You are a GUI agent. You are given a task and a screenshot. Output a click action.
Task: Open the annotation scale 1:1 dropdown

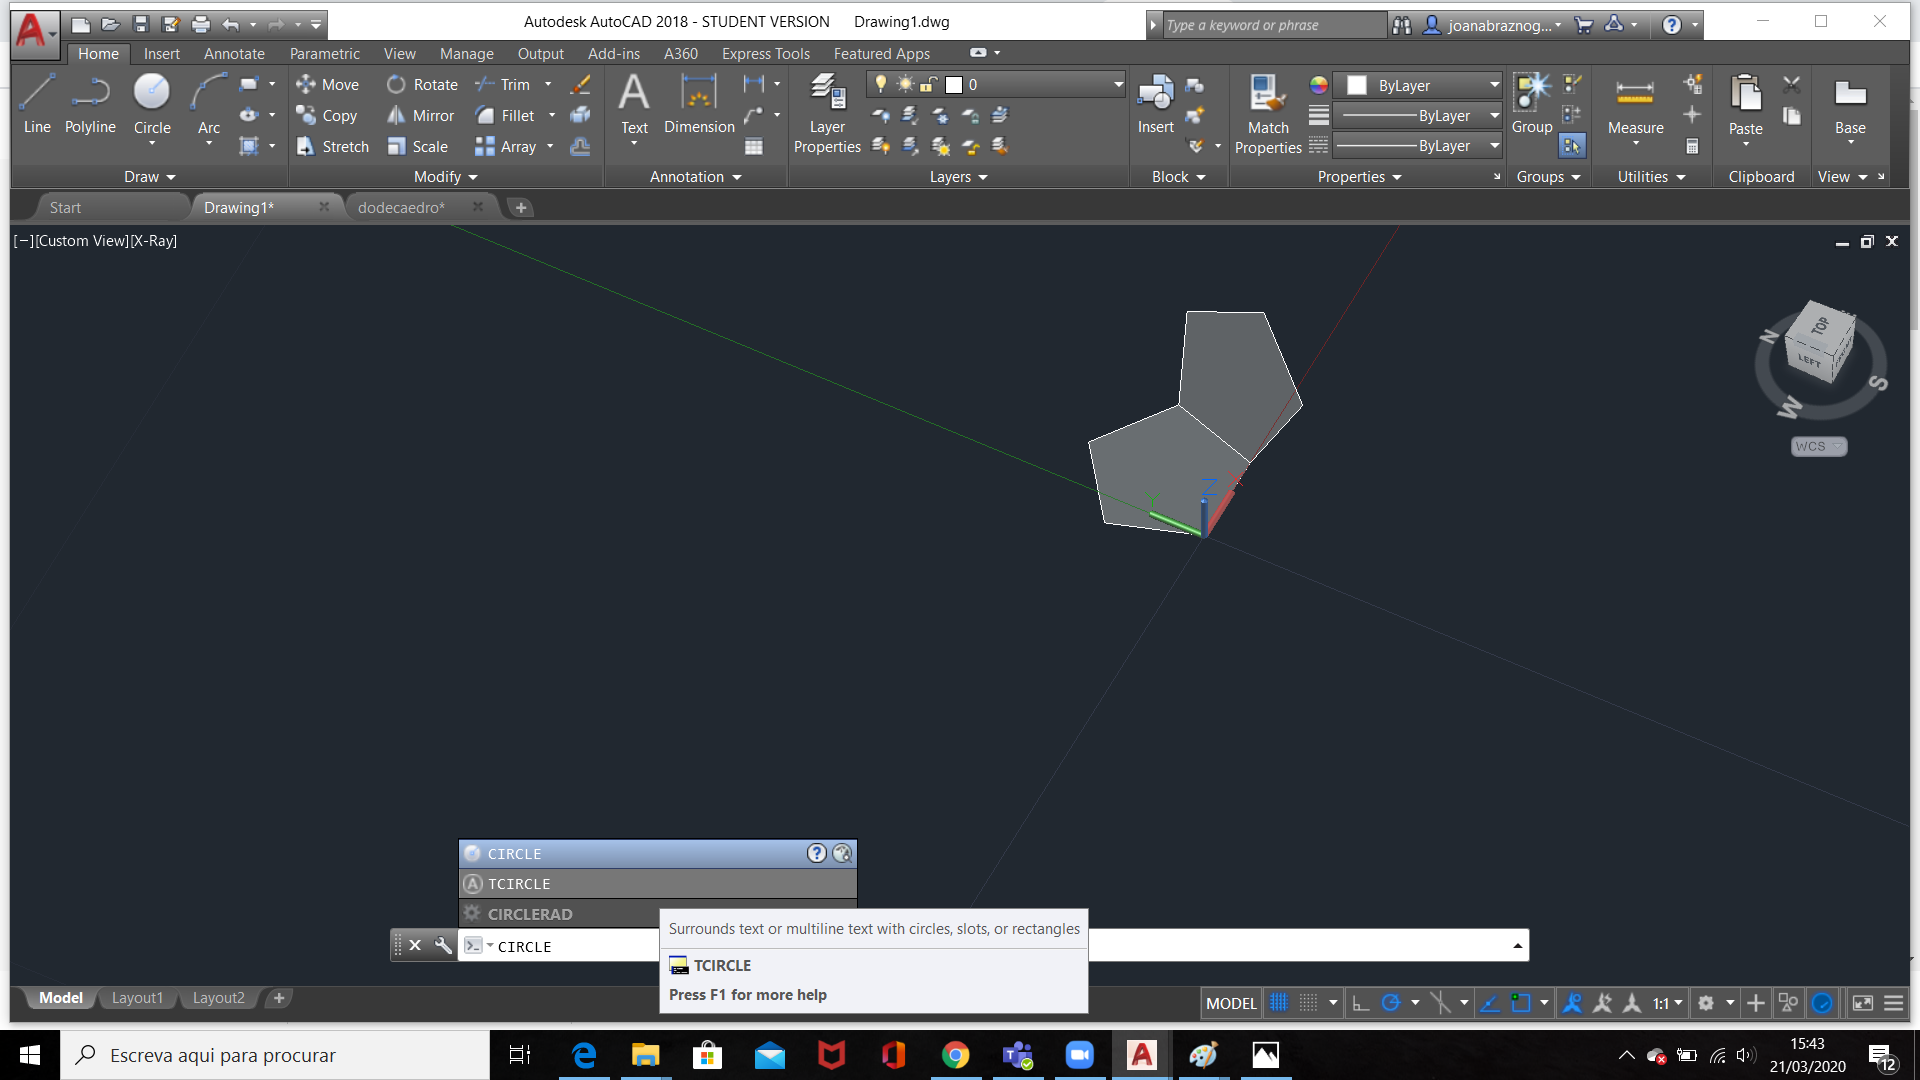[x=1667, y=1002]
